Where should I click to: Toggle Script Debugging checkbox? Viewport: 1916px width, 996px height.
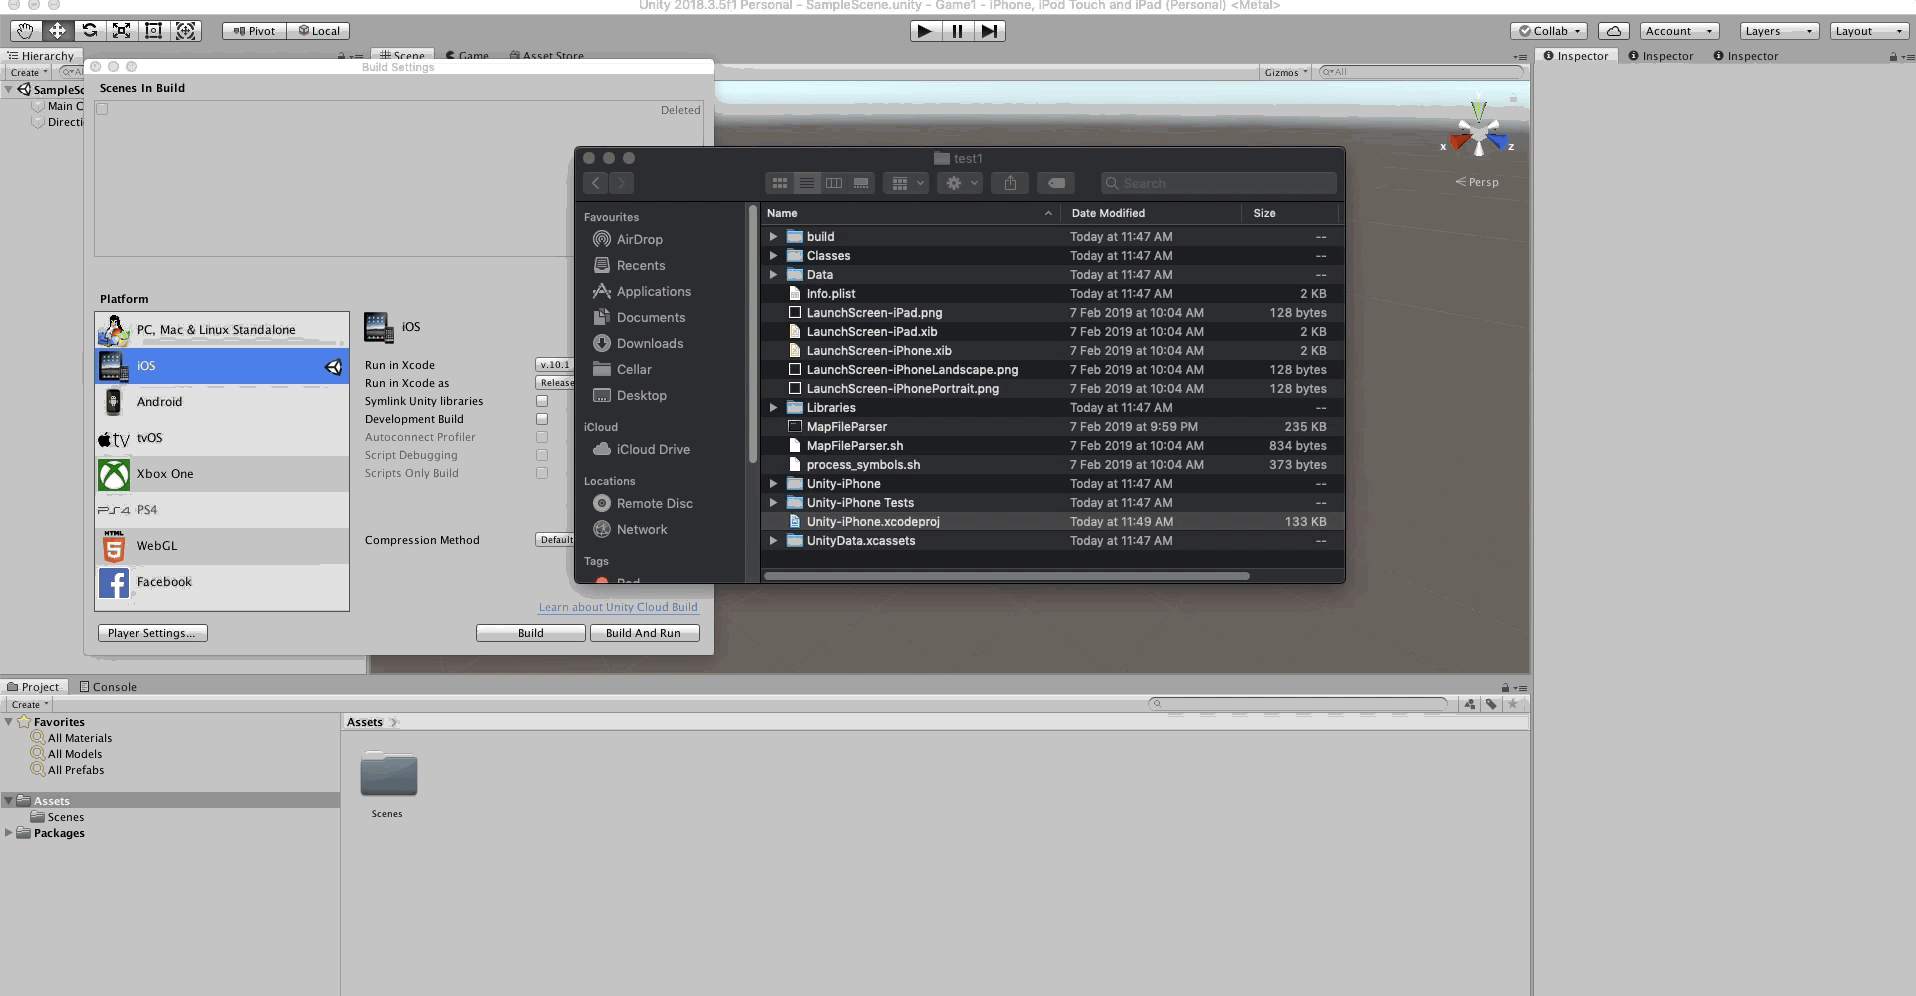pyautogui.click(x=542, y=455)
